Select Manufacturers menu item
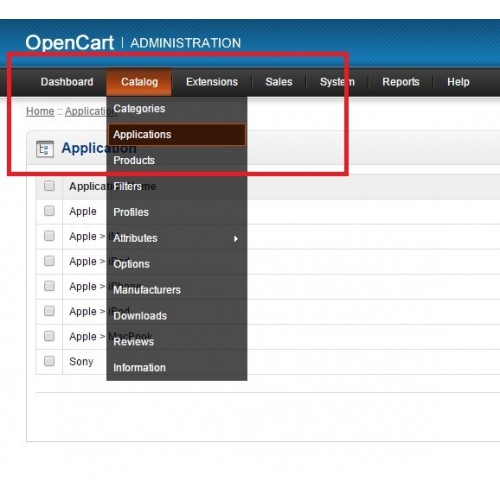This screenshot has width=500, height=500. pos(177,290)
